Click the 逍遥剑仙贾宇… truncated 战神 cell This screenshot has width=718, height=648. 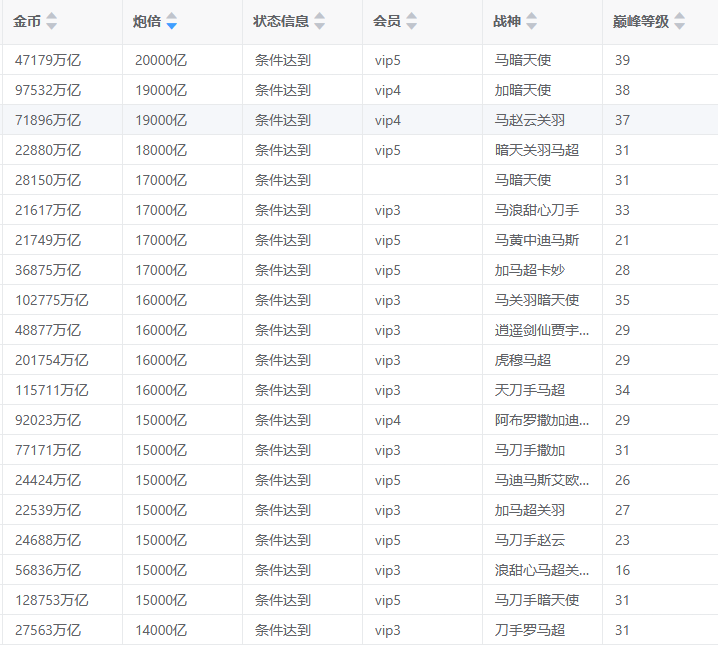click(542, 330)
